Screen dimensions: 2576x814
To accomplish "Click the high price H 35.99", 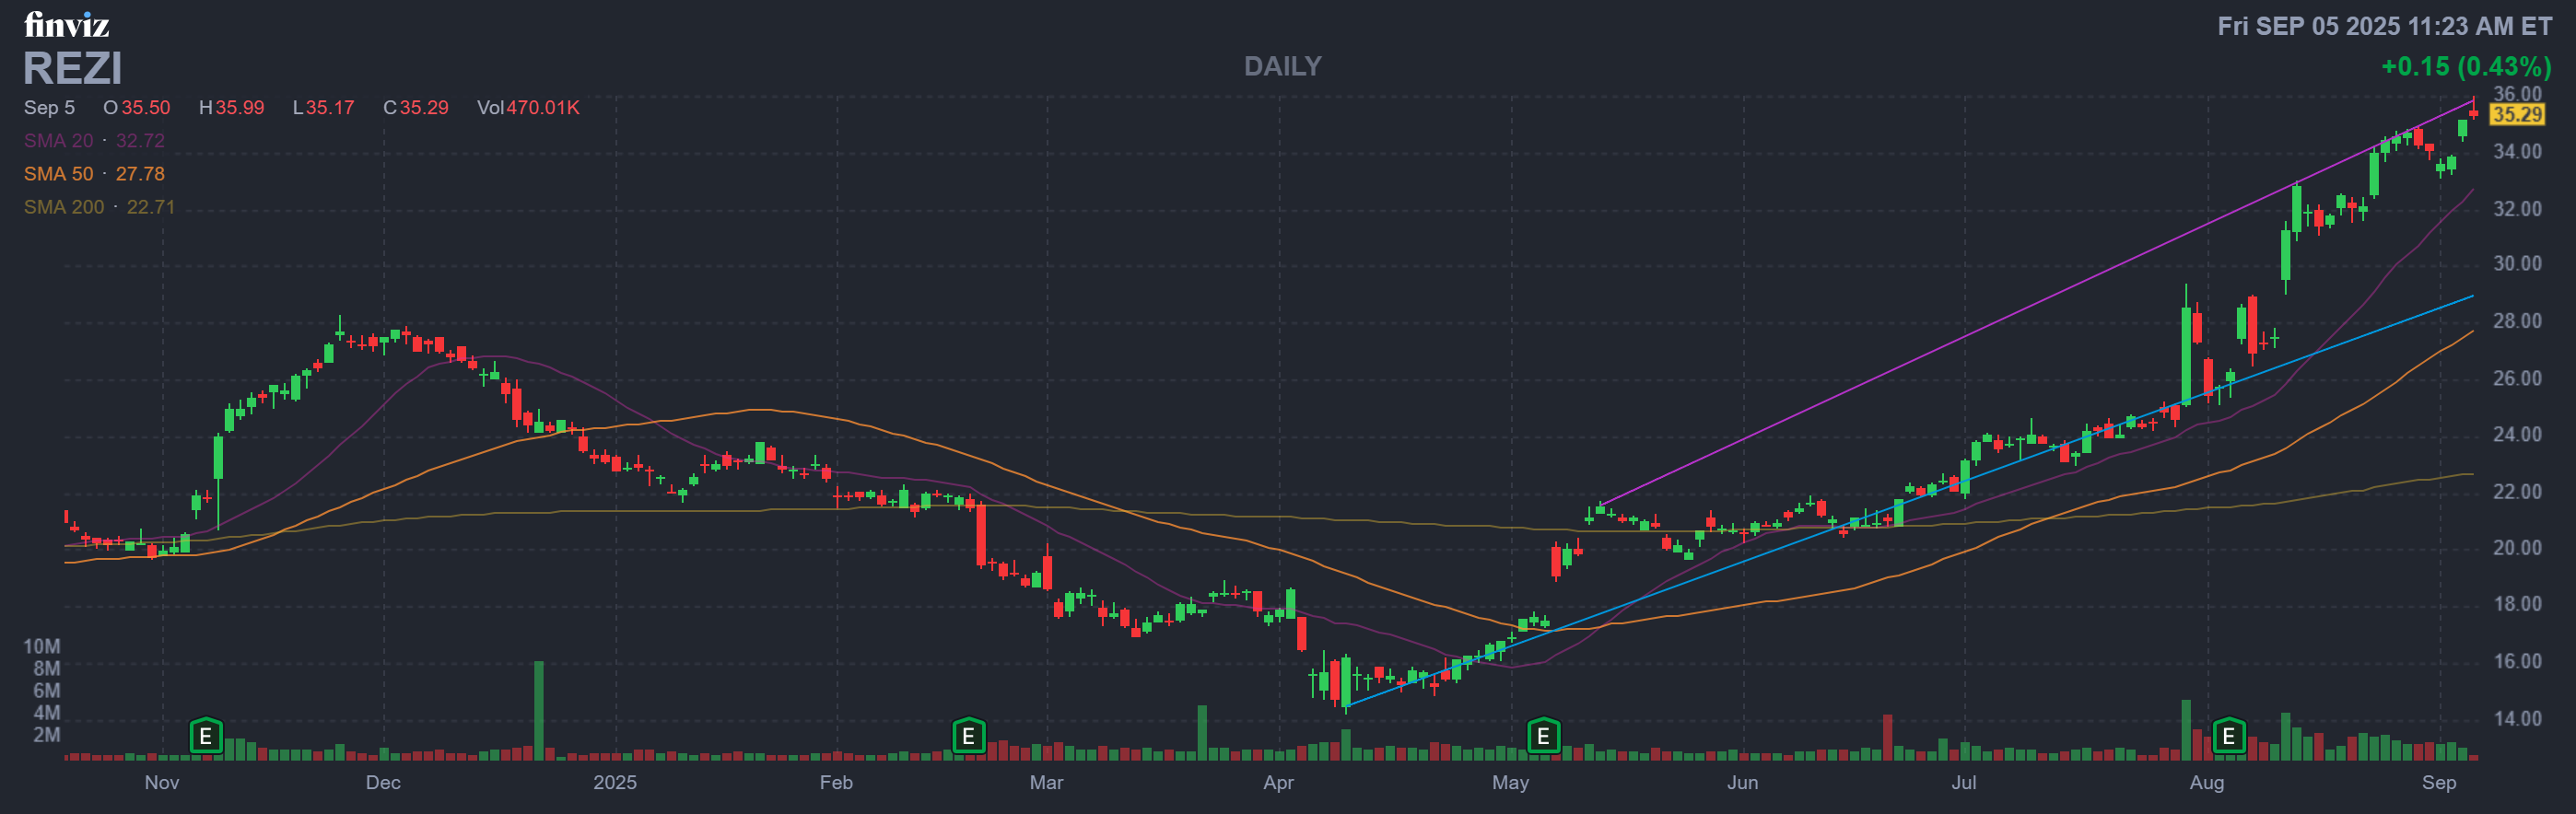I will (232, 107).
